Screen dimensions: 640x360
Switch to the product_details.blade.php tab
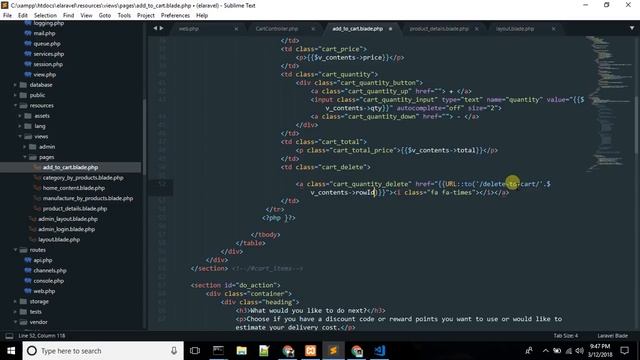tap(439, 29)
